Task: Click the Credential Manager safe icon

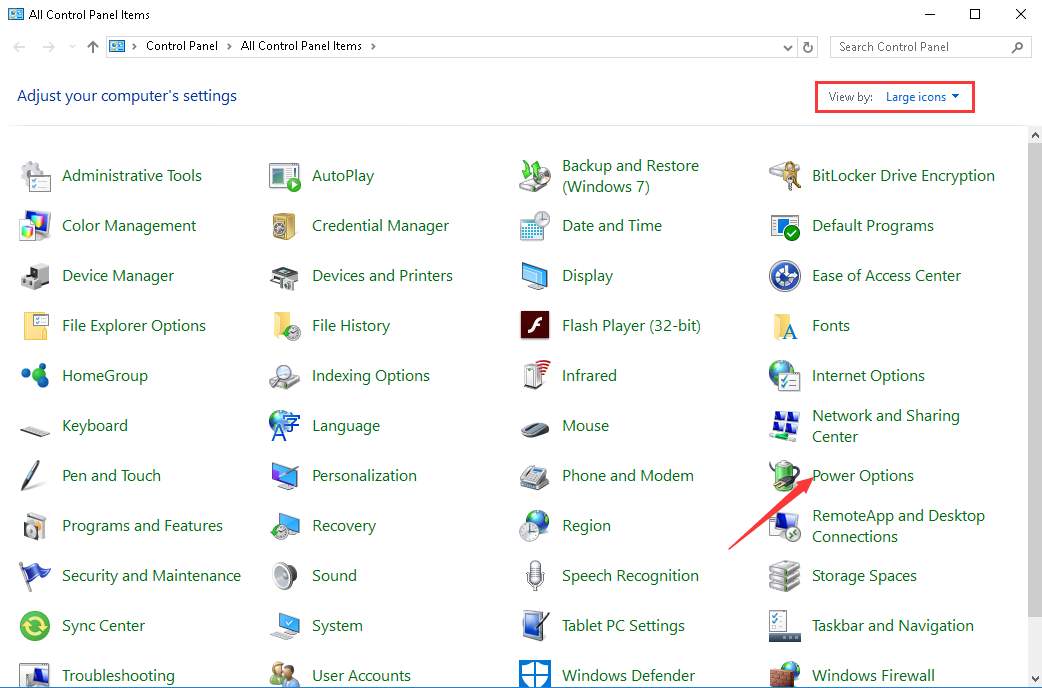Action: click(285, 226)
